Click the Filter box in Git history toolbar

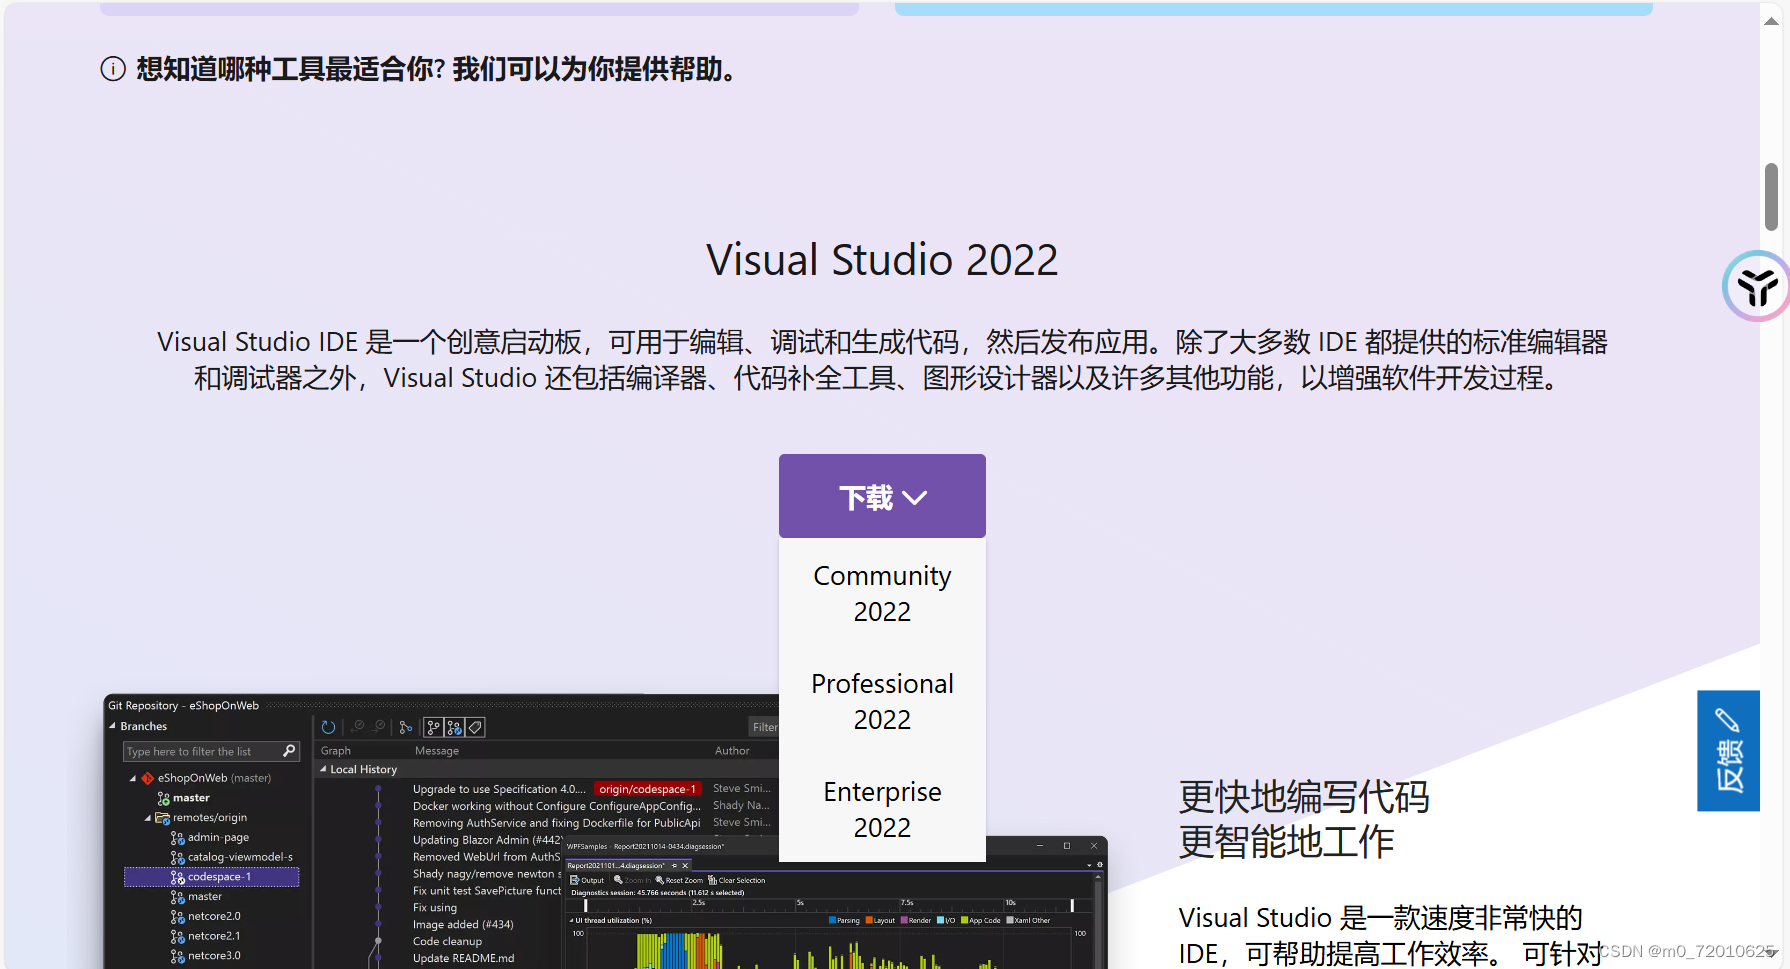(764, 727)
